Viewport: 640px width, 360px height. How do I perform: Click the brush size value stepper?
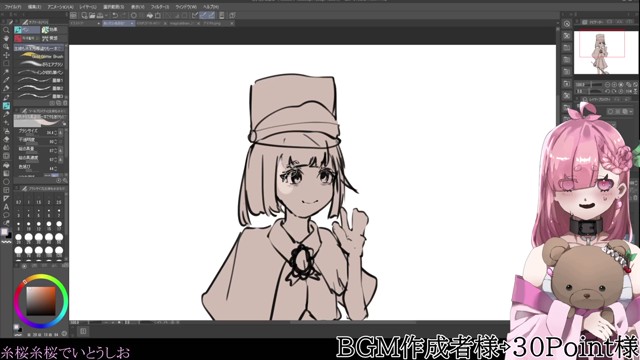(x=55, y=133)
